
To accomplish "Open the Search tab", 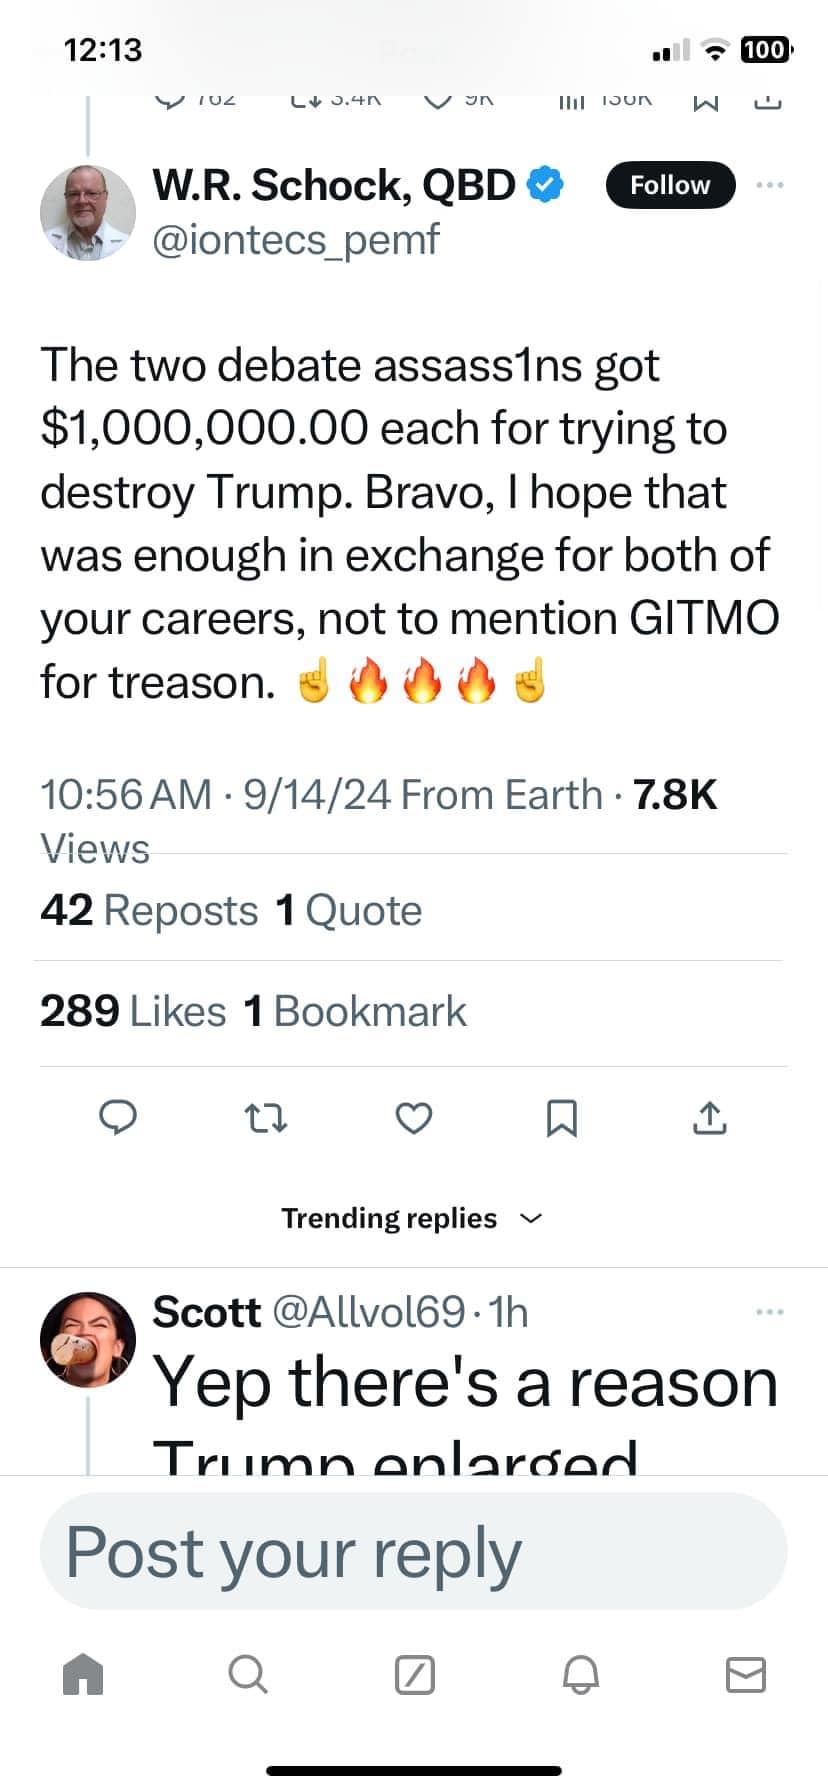I will point(247,1673).
